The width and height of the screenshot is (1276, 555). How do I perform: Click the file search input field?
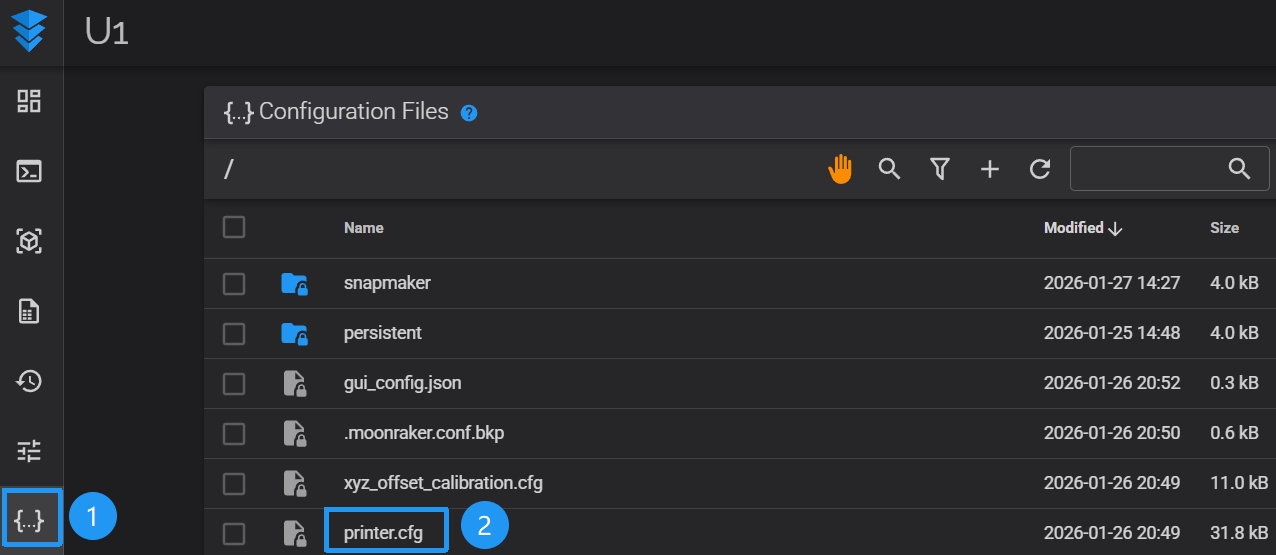(1145, 169)
